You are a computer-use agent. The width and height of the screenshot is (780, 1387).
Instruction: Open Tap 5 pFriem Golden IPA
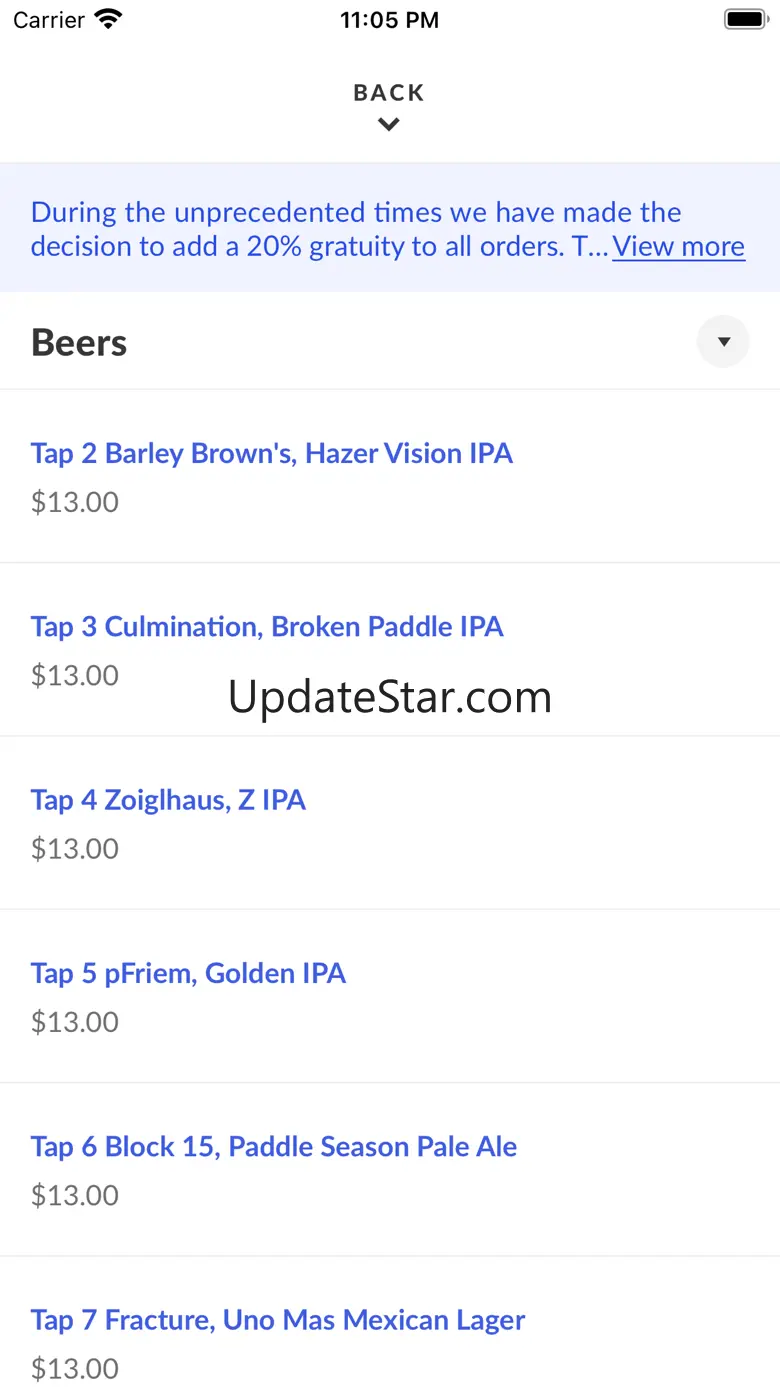390,996
